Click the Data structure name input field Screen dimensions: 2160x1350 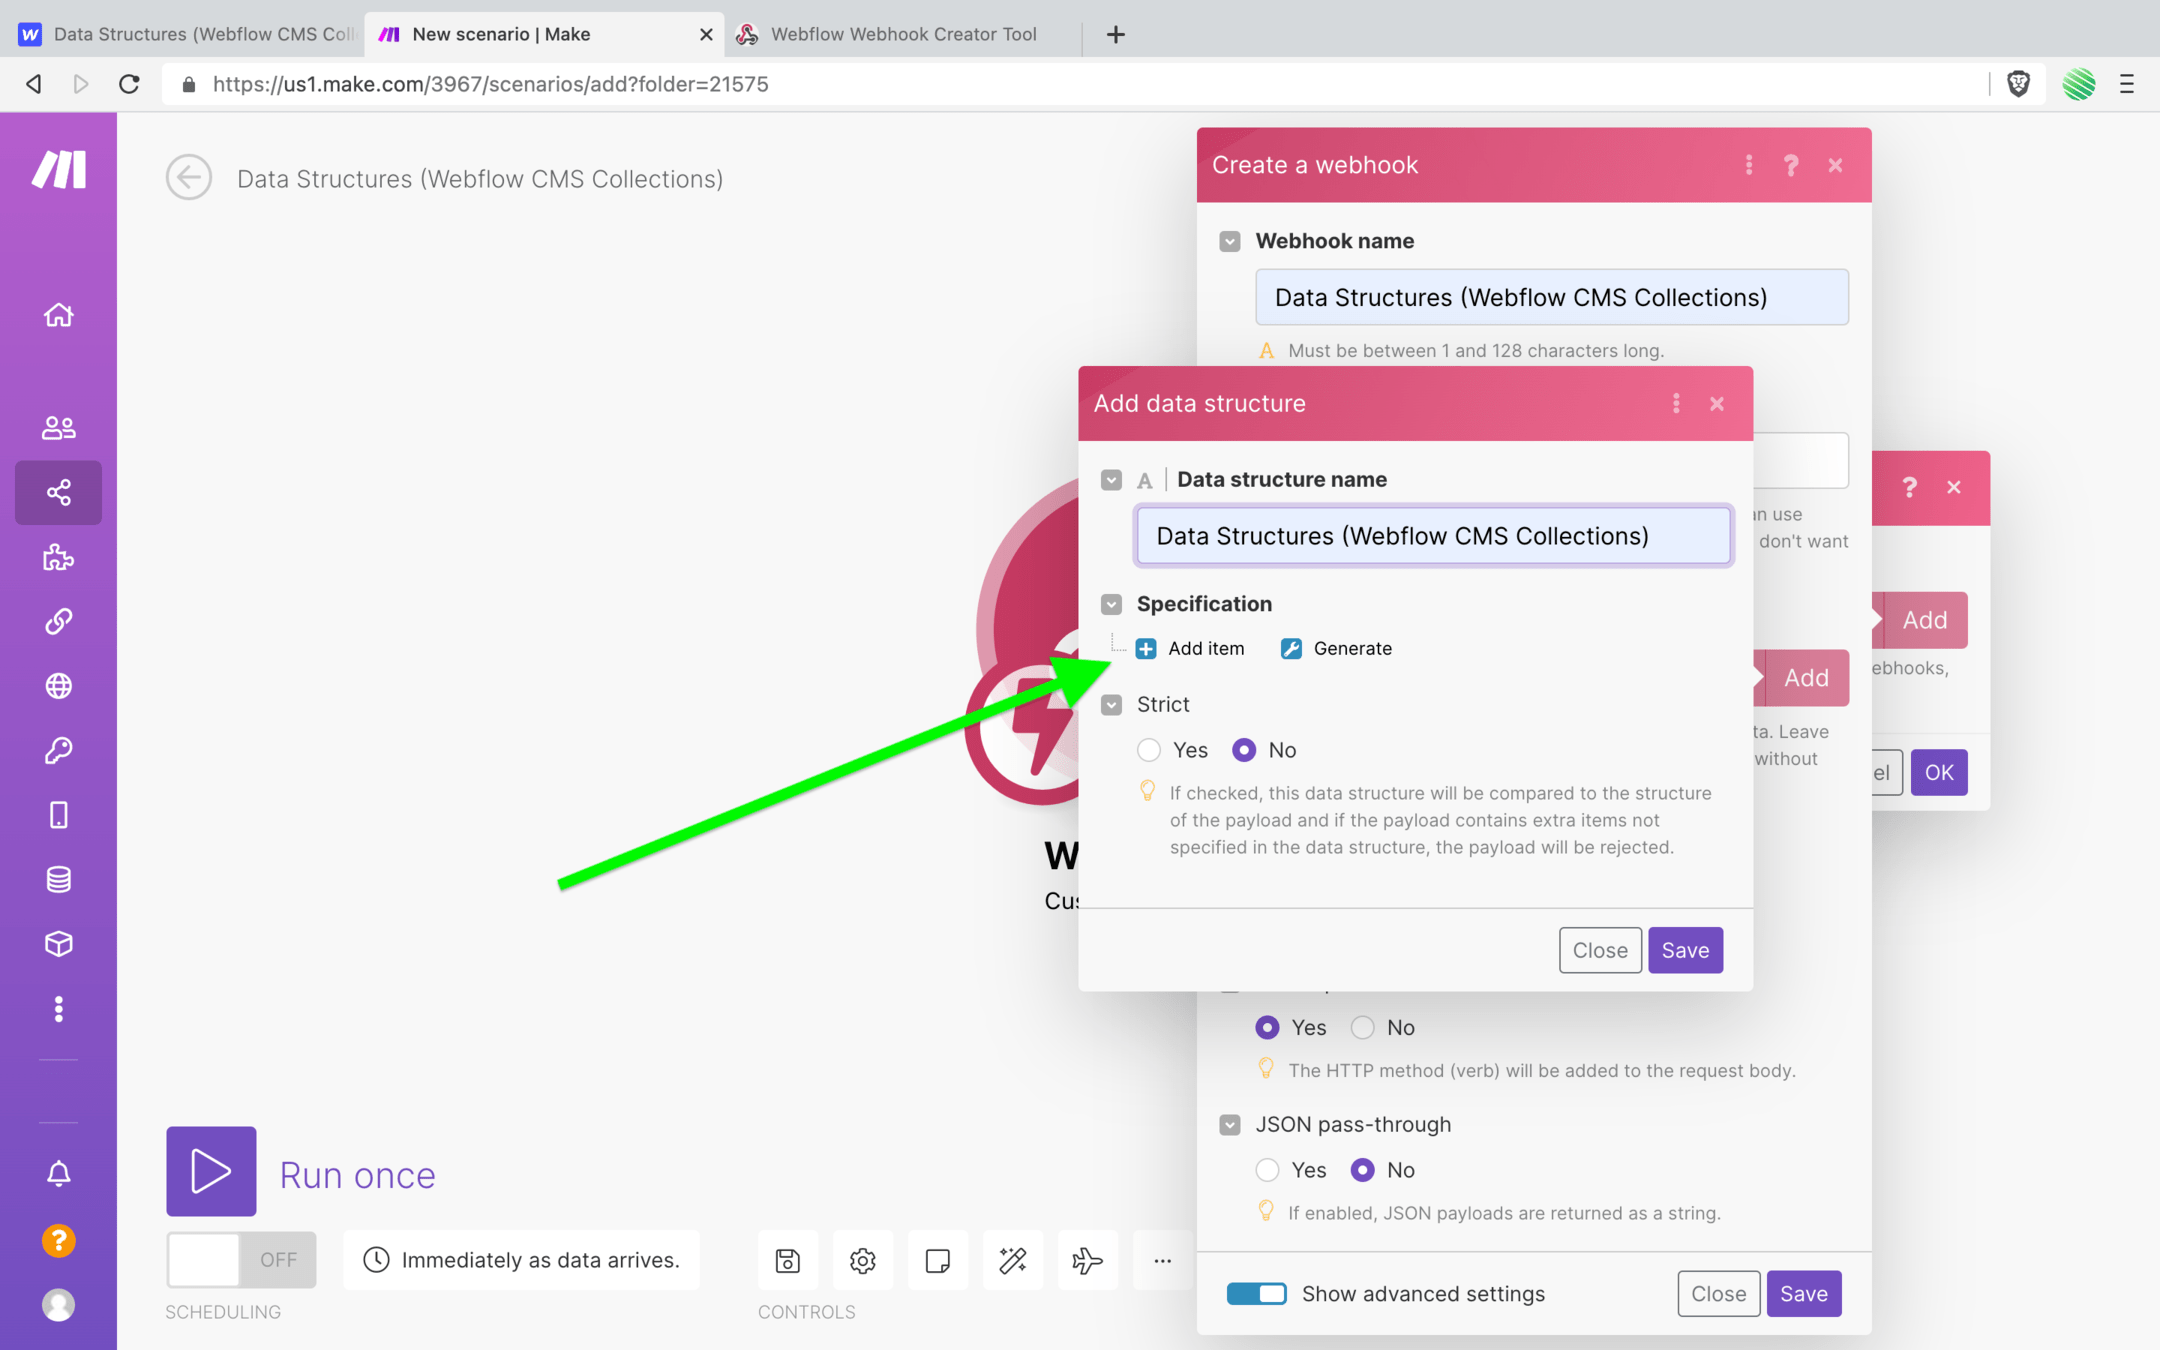click(x=1433, y=536)
